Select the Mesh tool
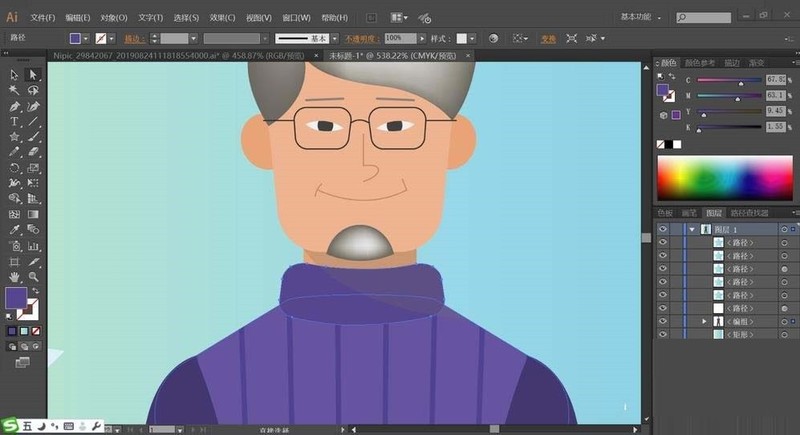Image resolution: width=800 pixels, height=435 pixels. [14, 214]
